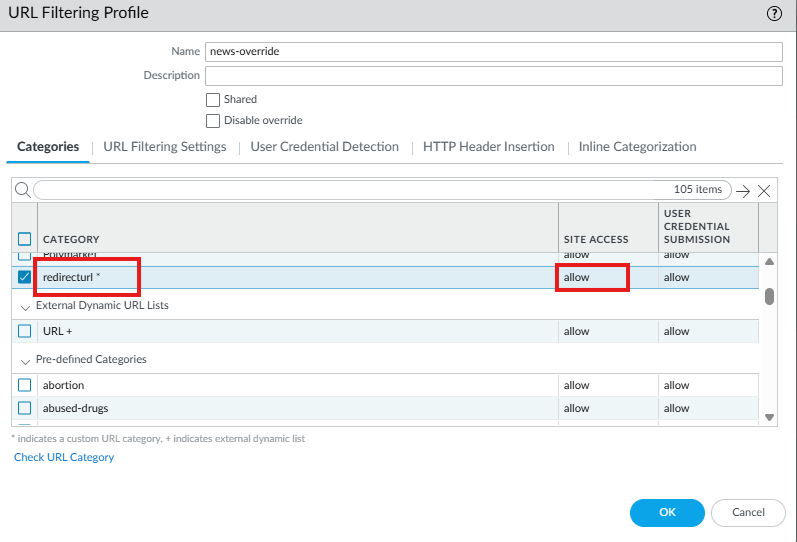
Task: Click the X icon to clear search
Action: (x=764, y=190)
